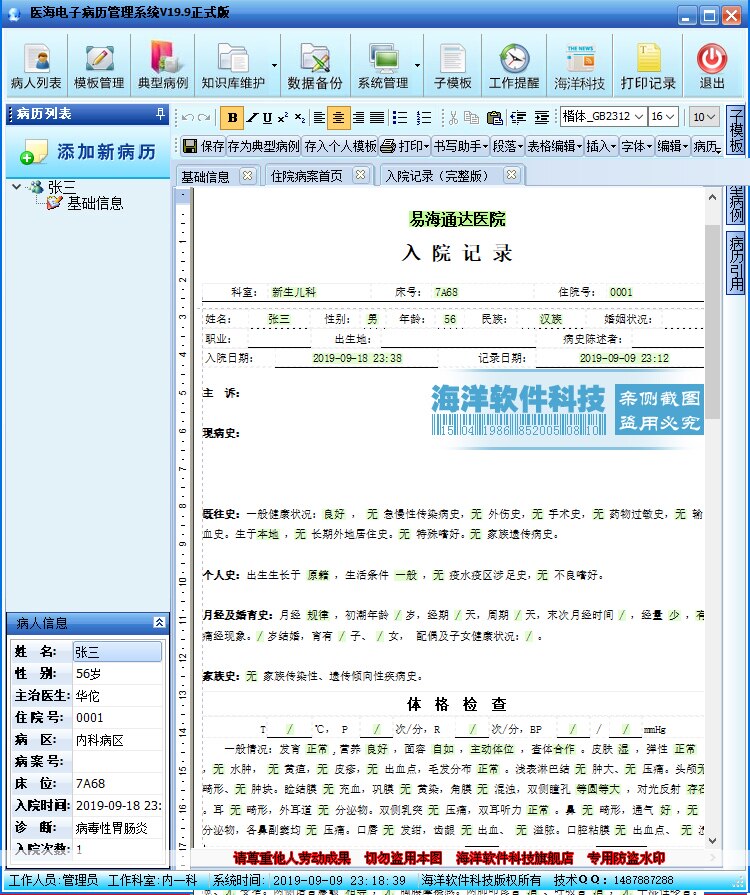The width and height of the screenshot is (750, 895).
Task: Close the 住院病案首页 tab
Action: point(360,175)
